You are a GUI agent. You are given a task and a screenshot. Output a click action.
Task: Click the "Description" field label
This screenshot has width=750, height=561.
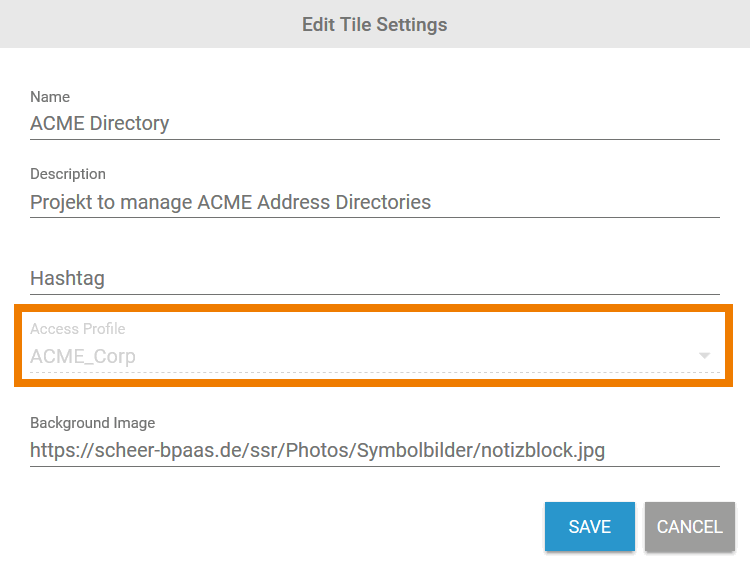[68, 174]
